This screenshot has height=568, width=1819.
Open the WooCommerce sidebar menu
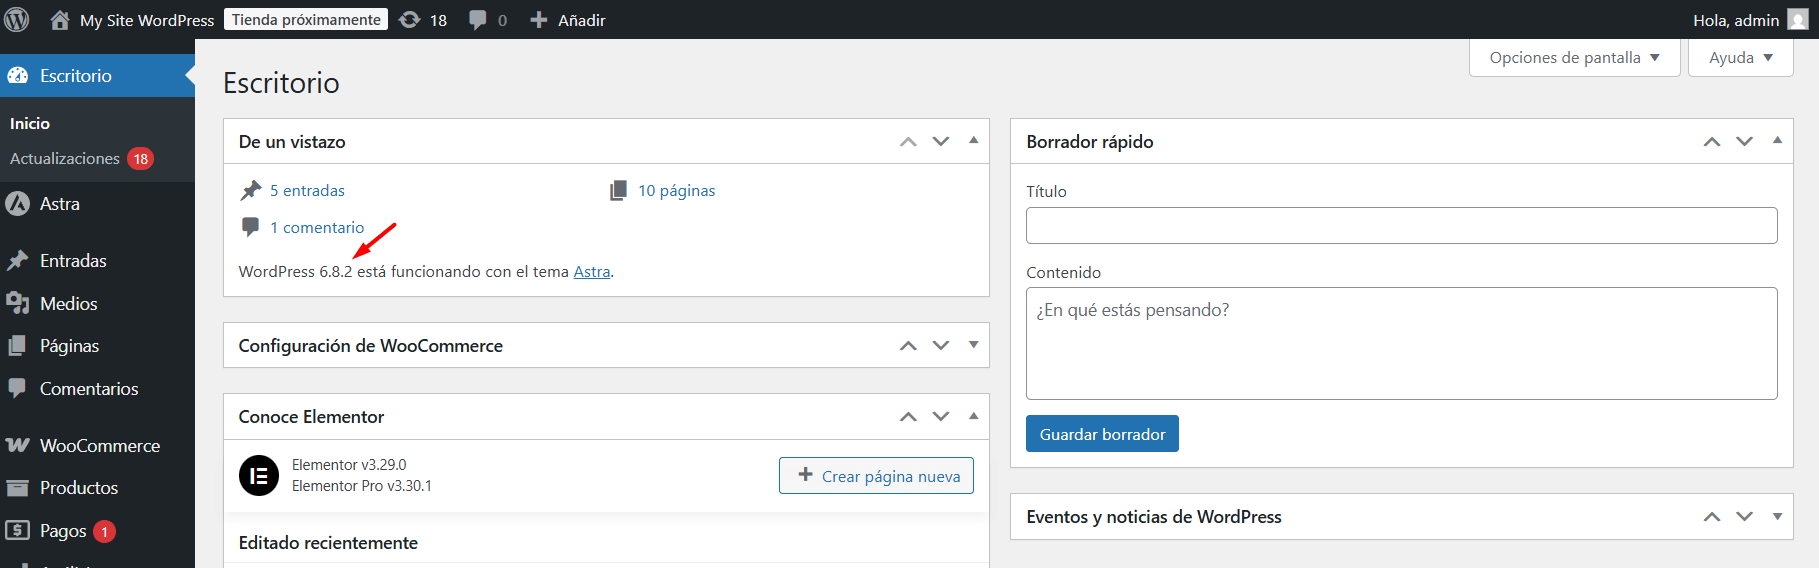pos(99,446)
